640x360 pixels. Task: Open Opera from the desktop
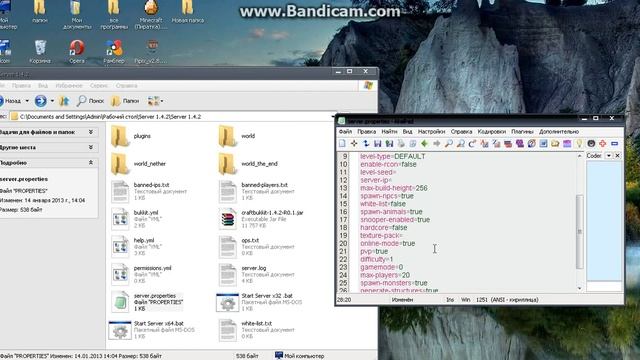coord(77,51)
